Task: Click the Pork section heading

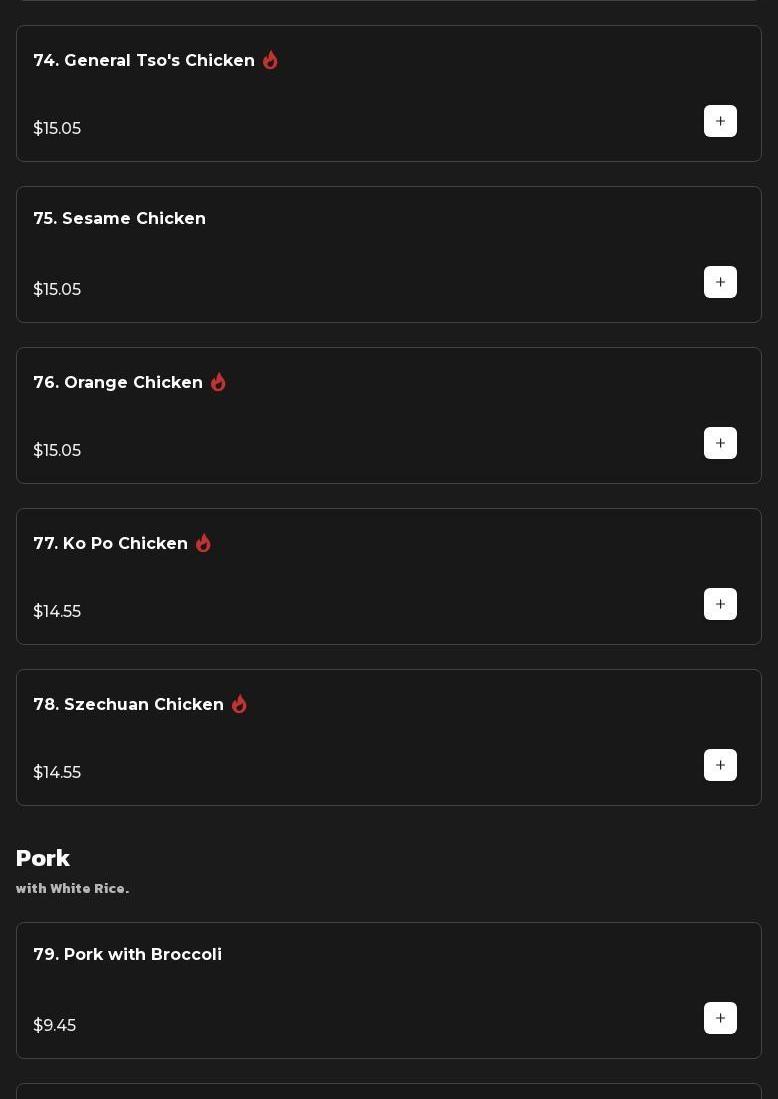Action: pos(43,859)
